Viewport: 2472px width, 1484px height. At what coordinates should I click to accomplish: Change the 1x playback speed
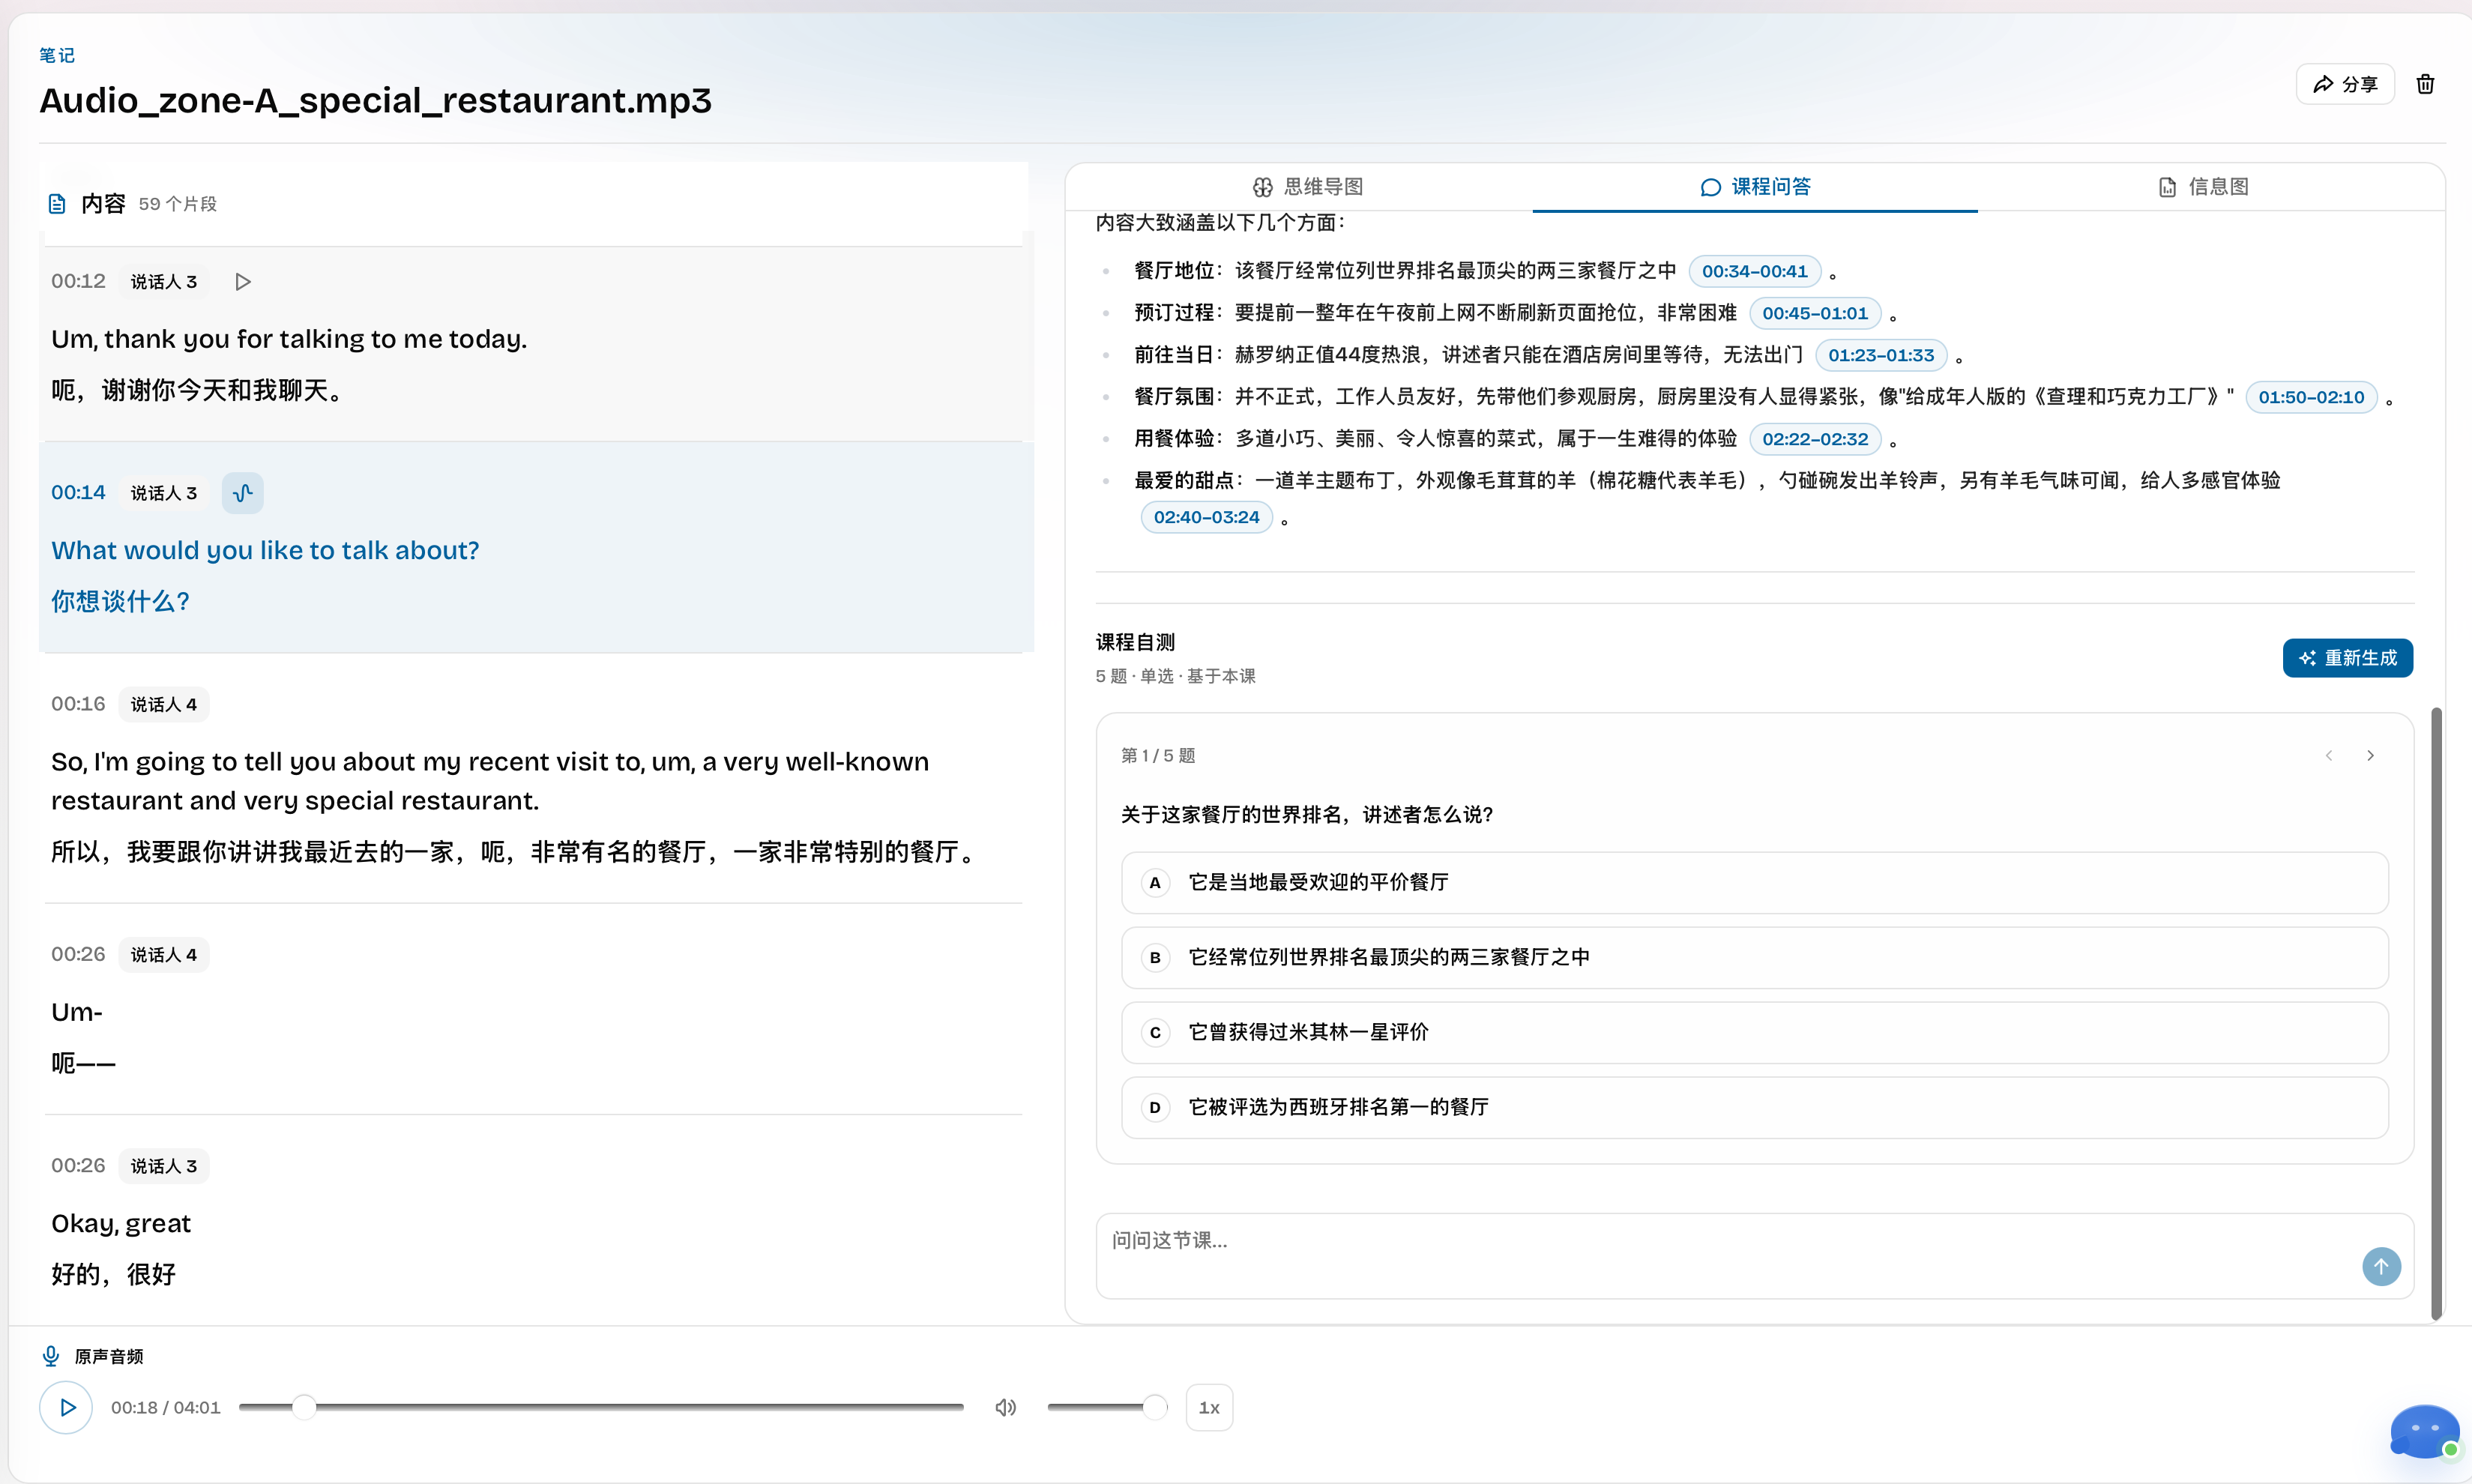[1209, 1408]
